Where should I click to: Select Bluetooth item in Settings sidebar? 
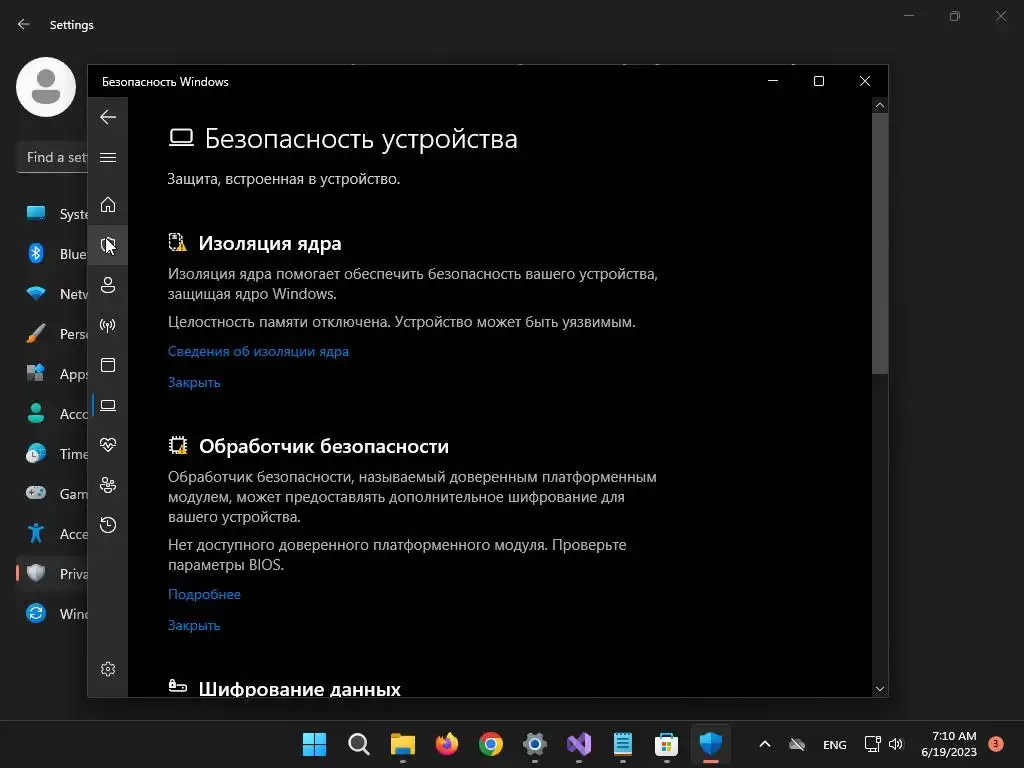tap(52, 253)
